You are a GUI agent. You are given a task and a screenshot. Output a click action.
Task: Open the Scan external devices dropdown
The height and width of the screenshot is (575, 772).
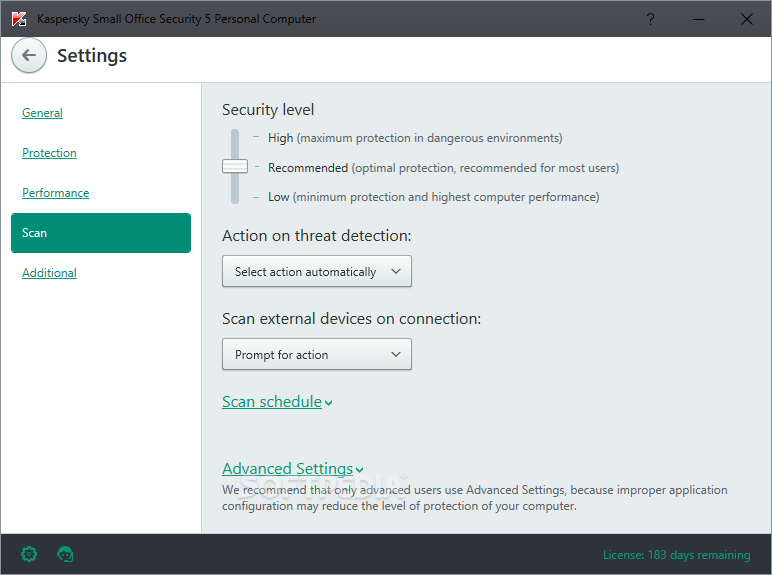click(x=317, y=354)
